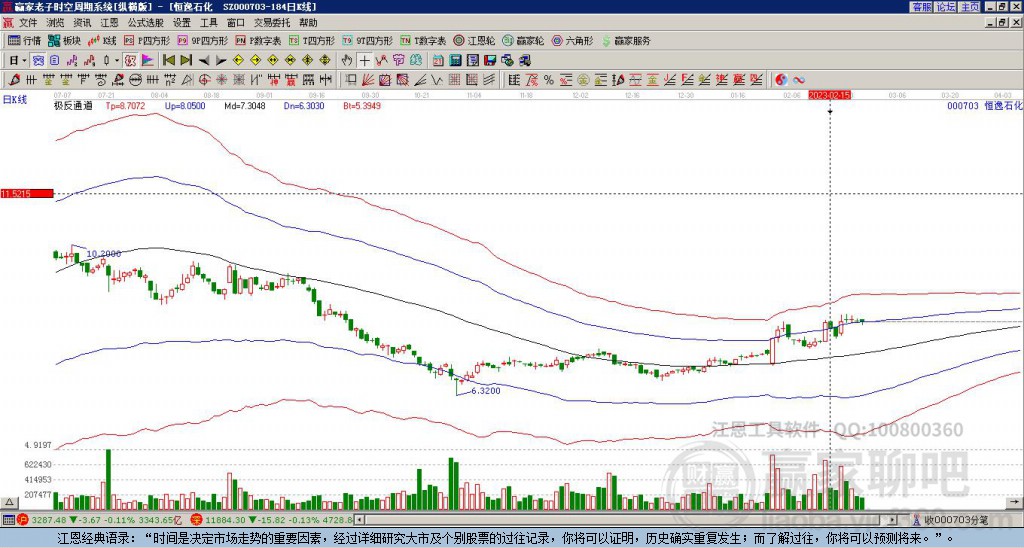Open the 赢家轮 tool
The height and width of the screenshot is (548, 1024).
pos(523,40)
